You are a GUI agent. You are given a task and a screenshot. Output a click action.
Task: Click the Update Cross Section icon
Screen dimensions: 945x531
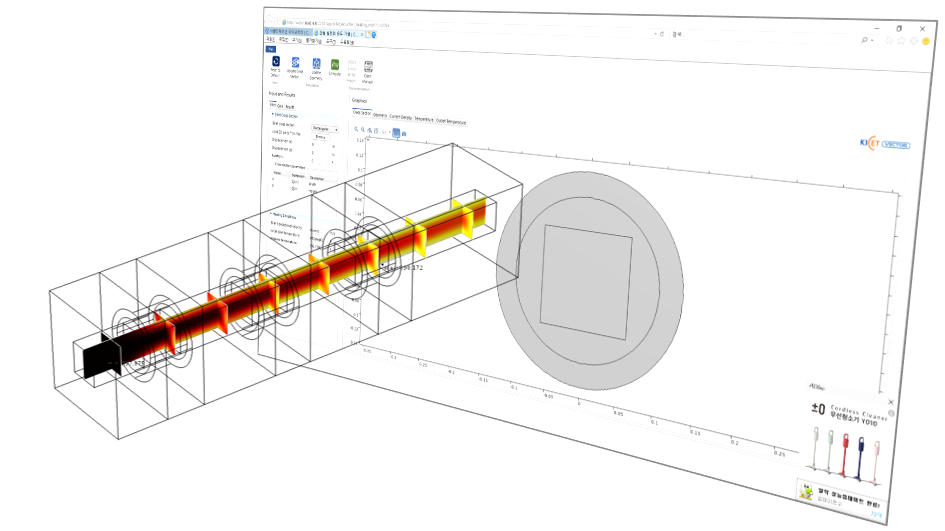(x=295, y=63)
